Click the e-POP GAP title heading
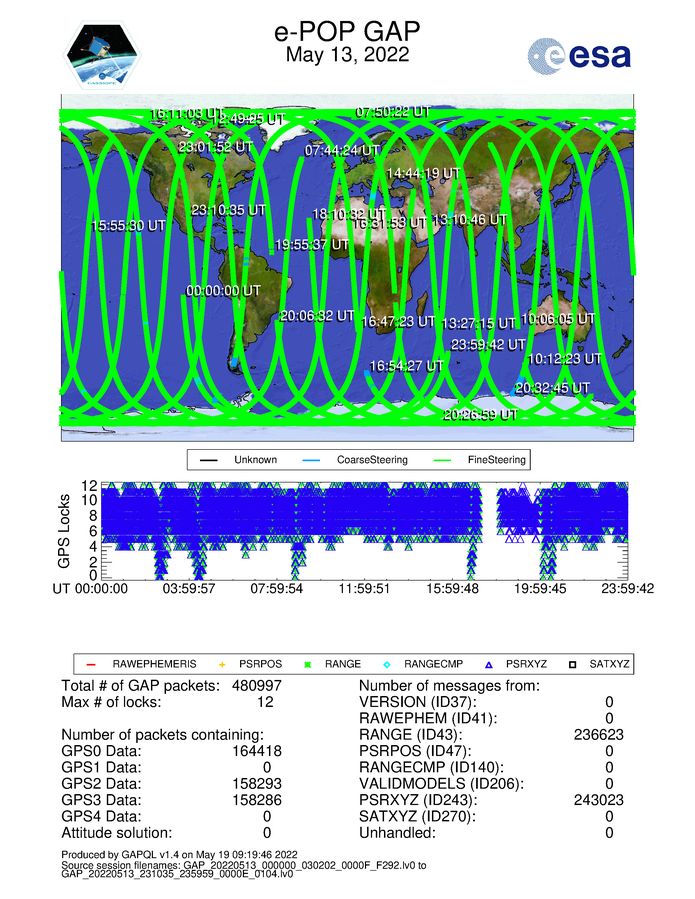This screenshot has width=695, height=899. 347,32
